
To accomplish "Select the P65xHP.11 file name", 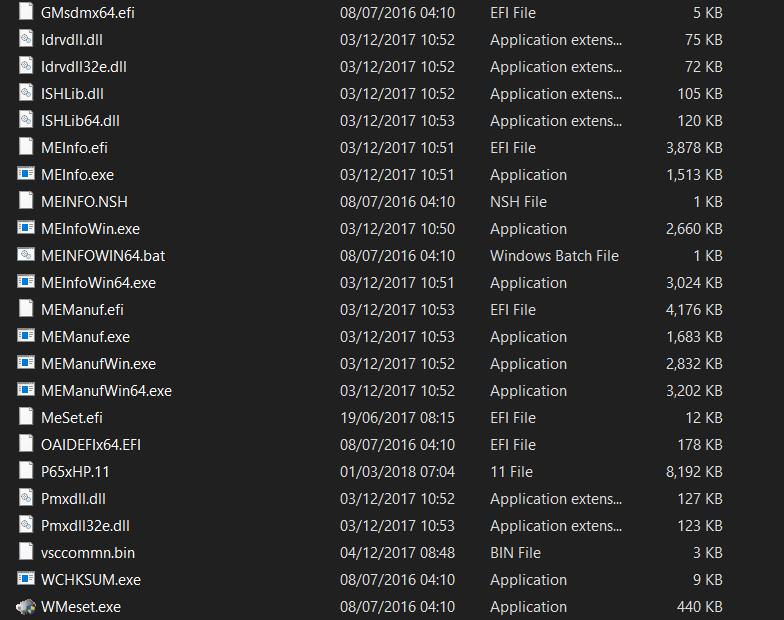I will pyautogui.click(x=75, y=472).
